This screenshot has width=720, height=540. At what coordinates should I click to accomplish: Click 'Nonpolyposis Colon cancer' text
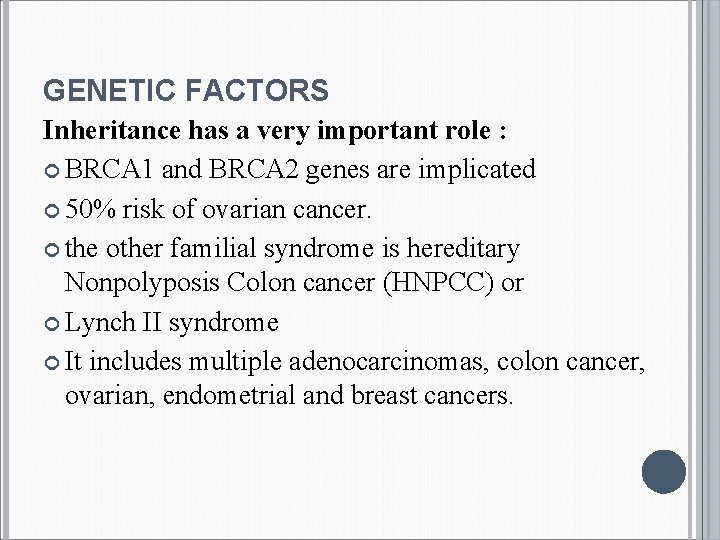[219, 282]
